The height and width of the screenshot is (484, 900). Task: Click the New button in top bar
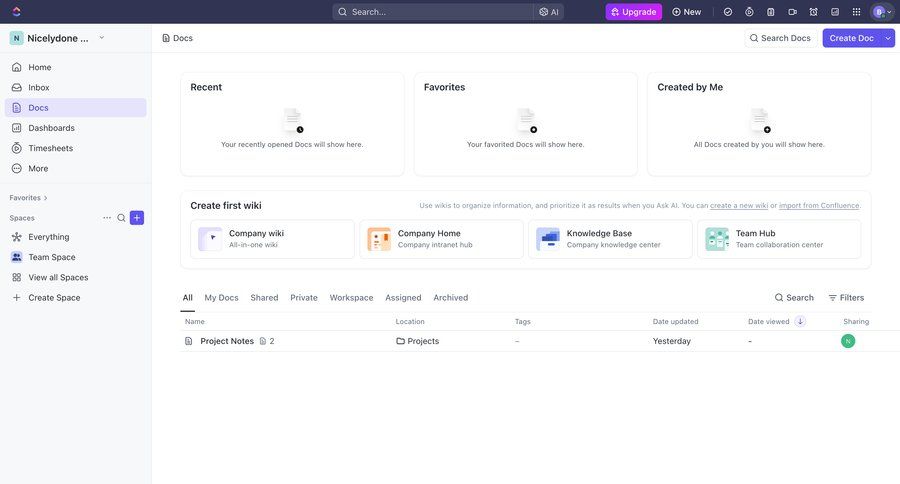pyautogui.click(x=686, y=11)
